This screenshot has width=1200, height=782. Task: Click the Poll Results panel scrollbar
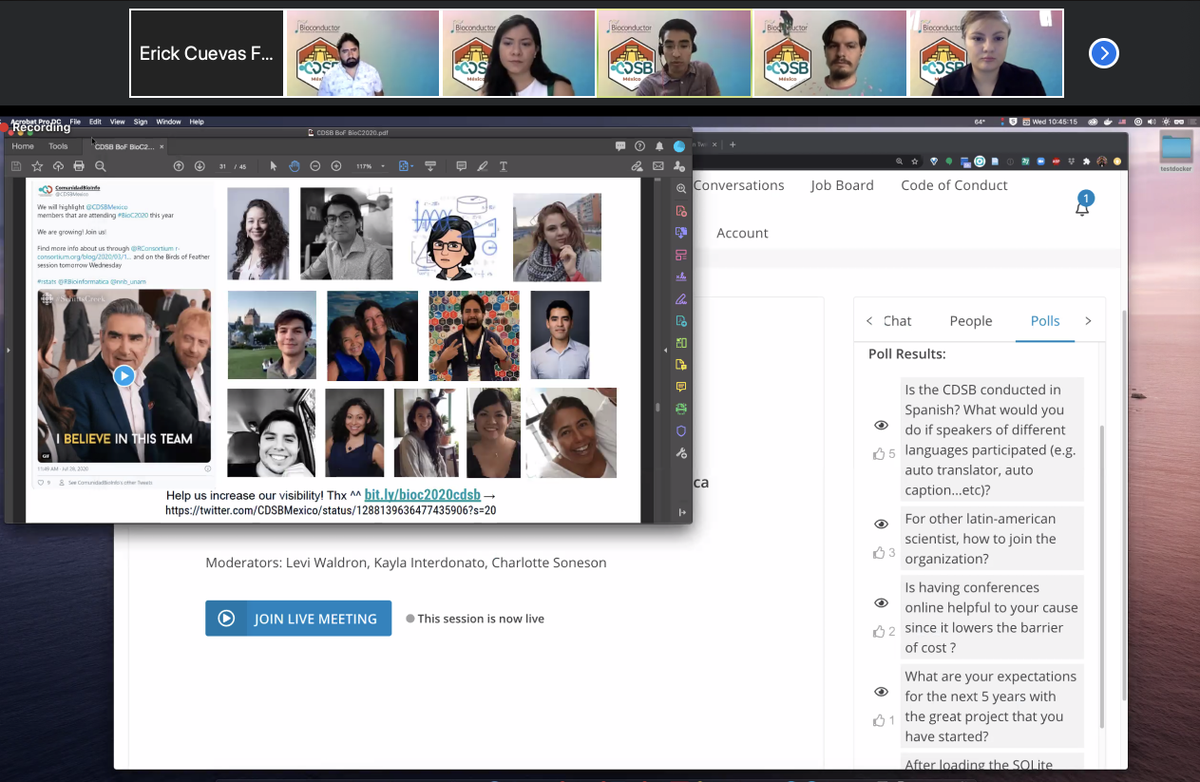click(1101, 575)
